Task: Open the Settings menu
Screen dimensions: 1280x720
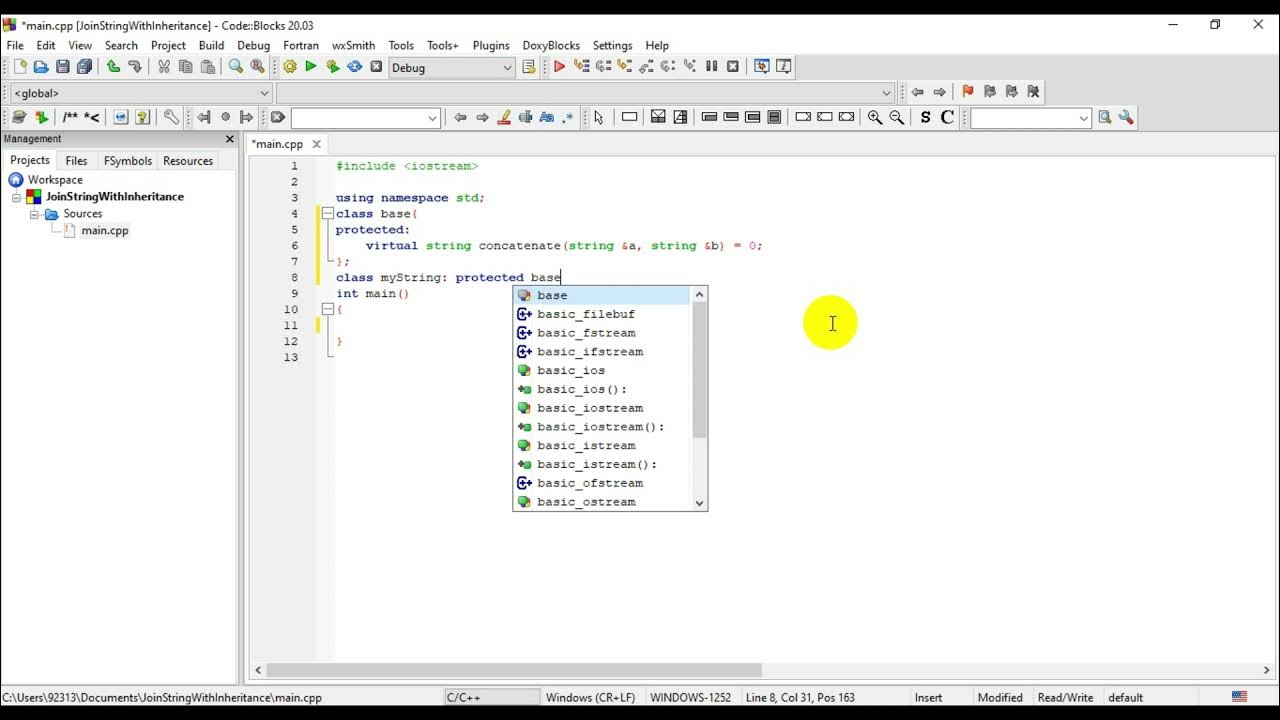Action: [x=612, y=45]
